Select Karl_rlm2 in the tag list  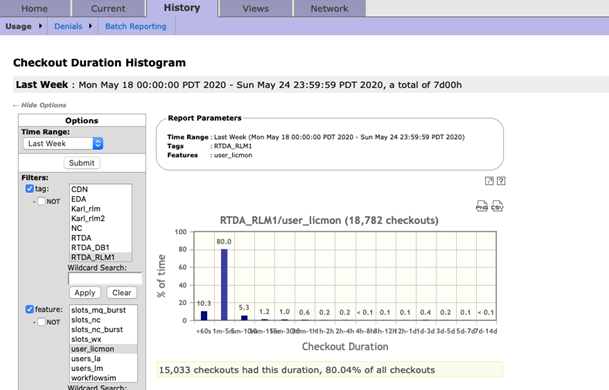tap(100, 218)
